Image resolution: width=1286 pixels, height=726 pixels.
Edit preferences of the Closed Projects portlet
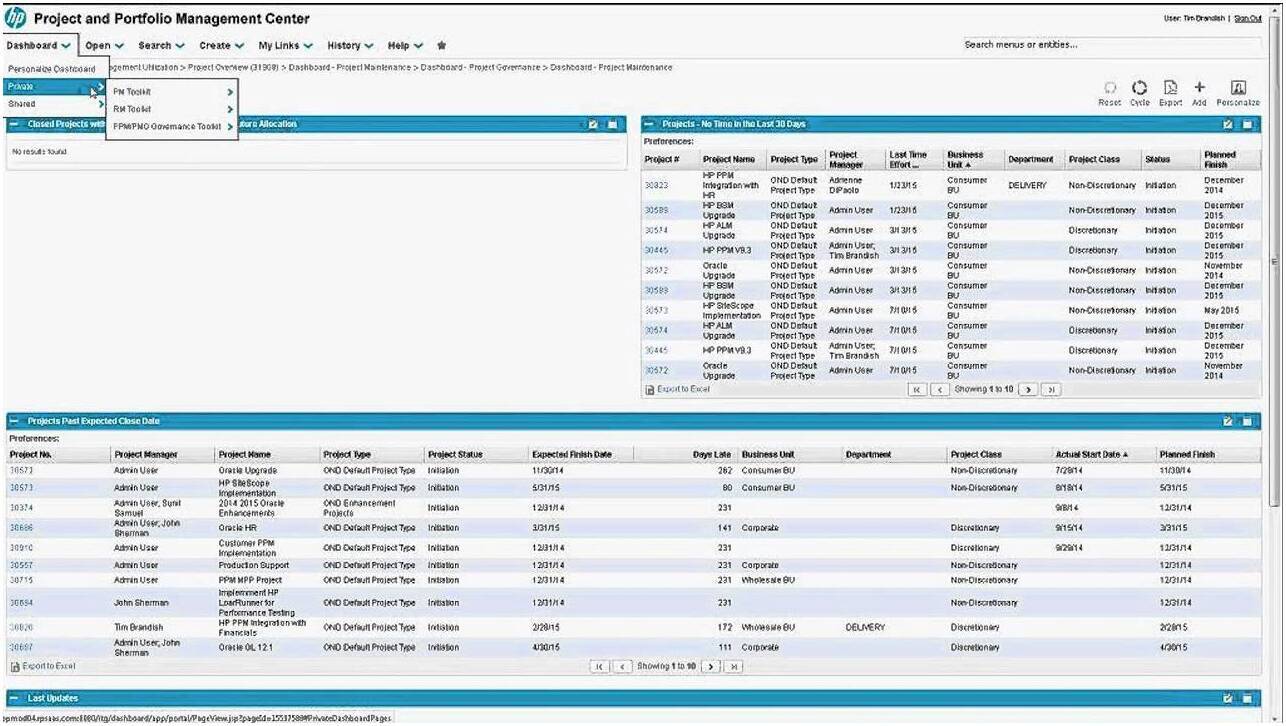pos(593,124)
